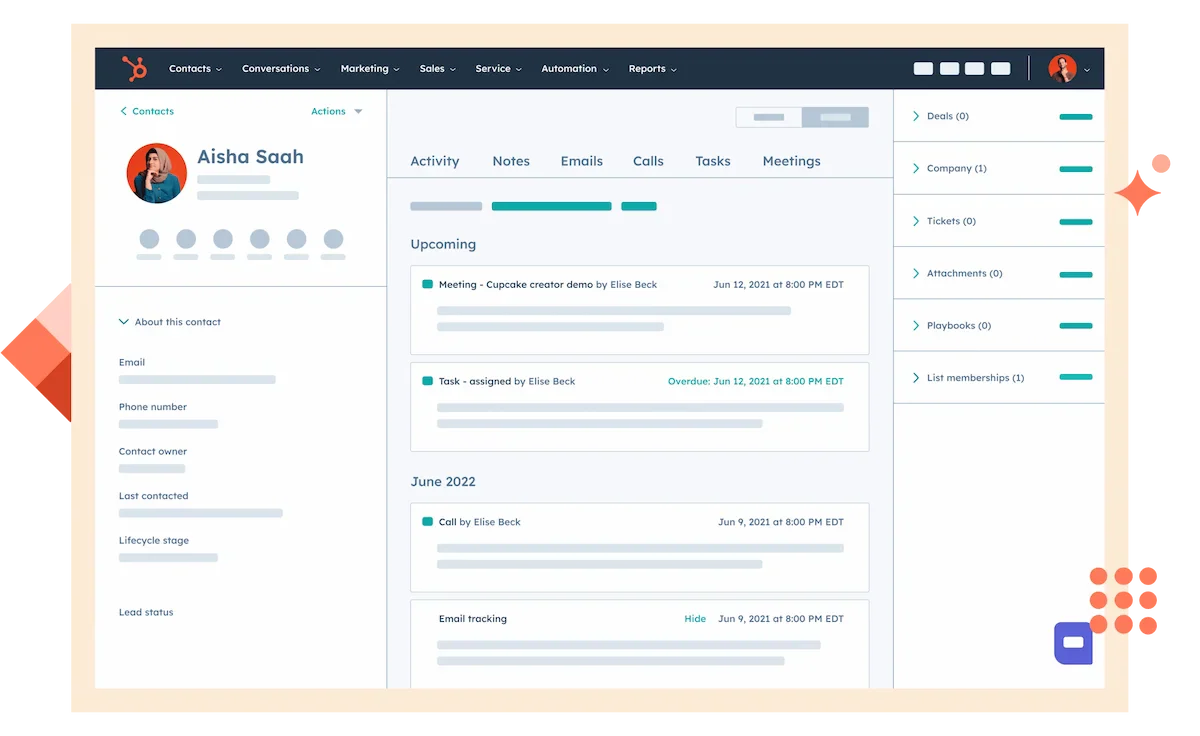The height and width of the screenshot is (736, 1200).
Task: Expand the Attachments (0) section
Action: [x=957, y=273]
